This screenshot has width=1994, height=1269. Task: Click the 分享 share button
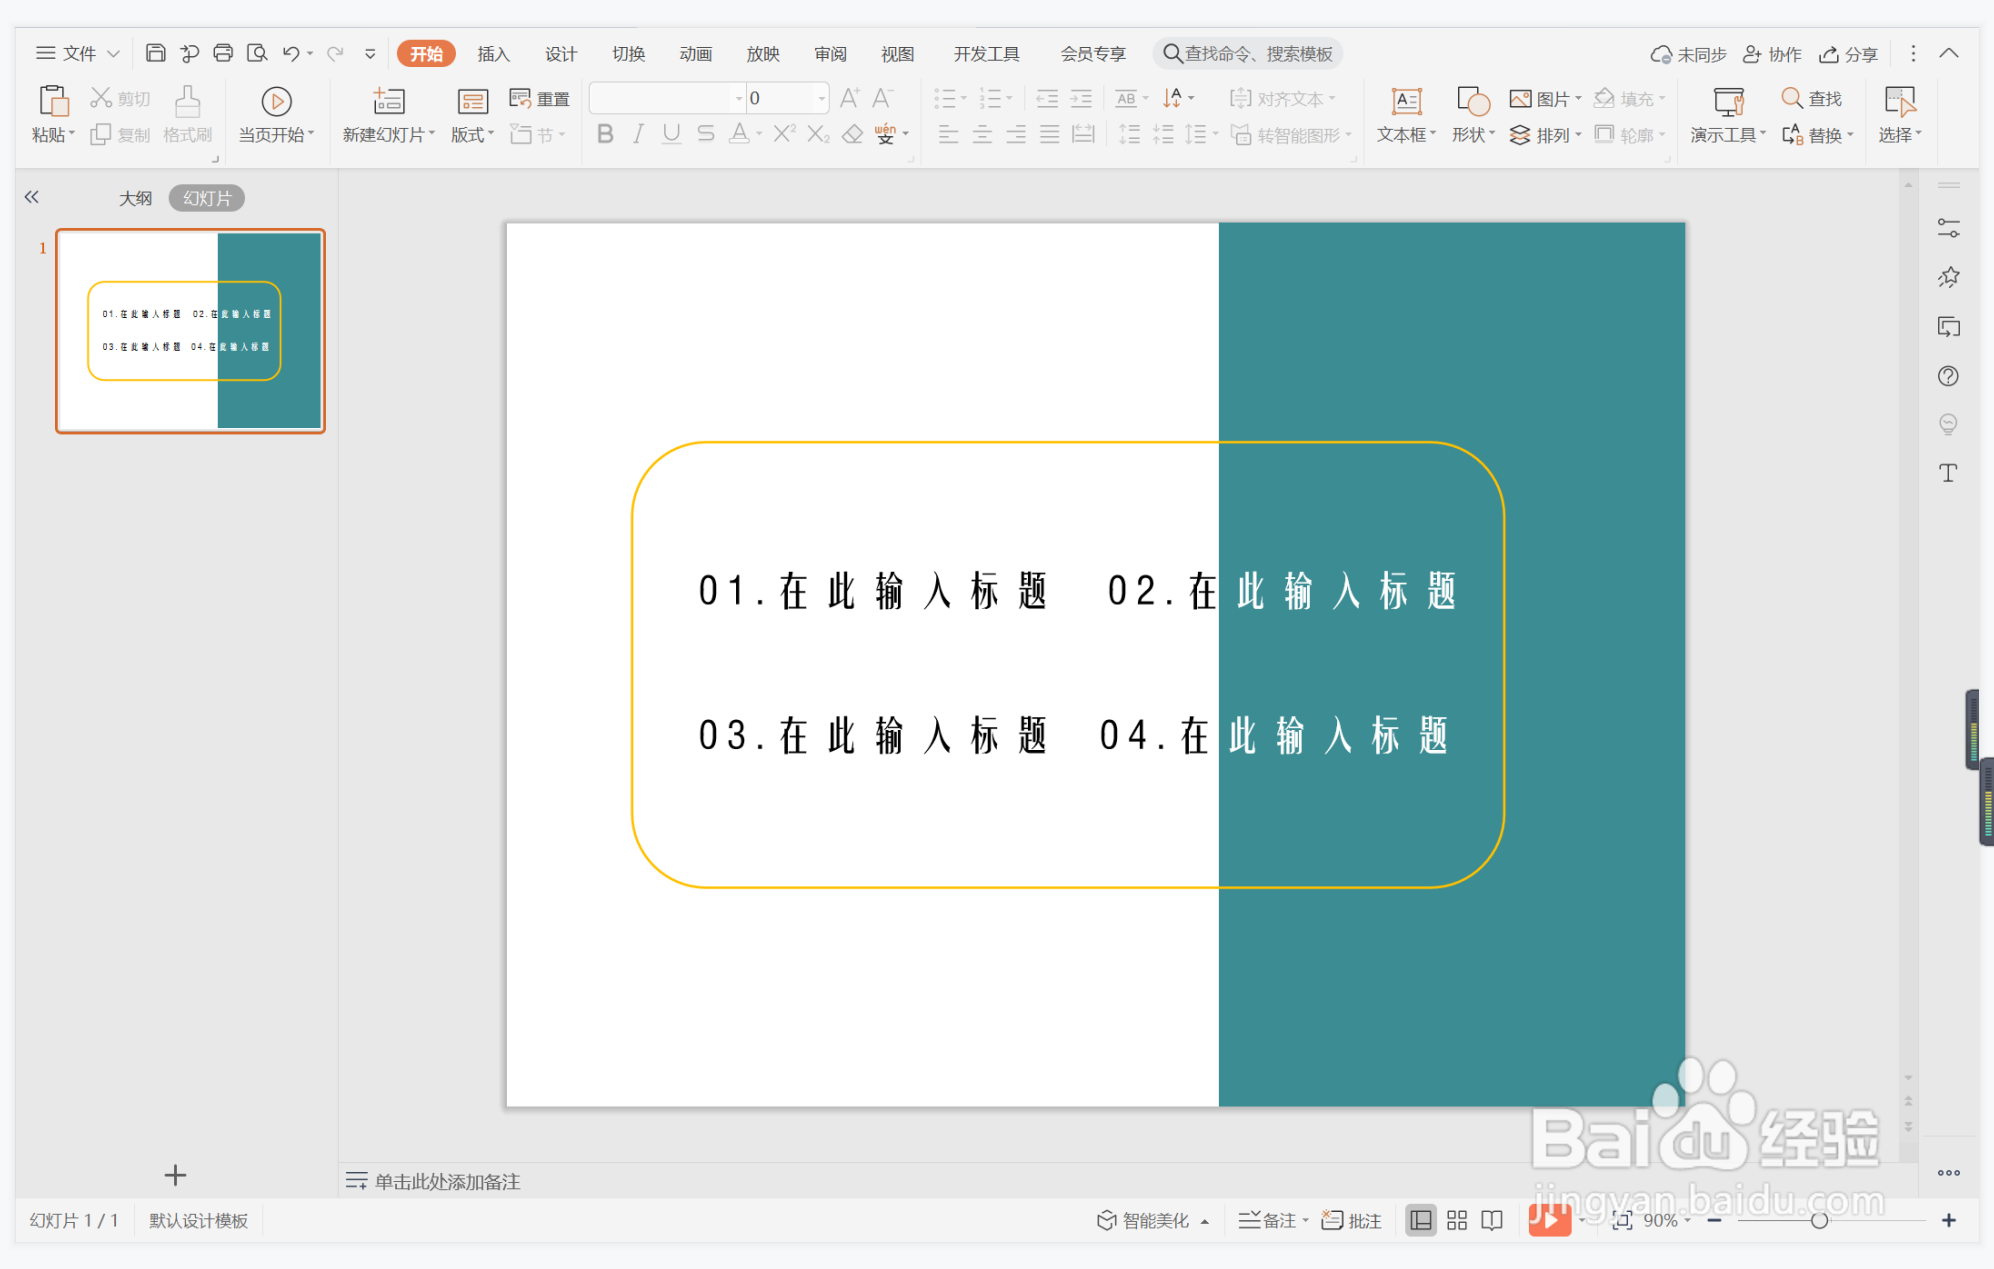[x=1847, y=53]
